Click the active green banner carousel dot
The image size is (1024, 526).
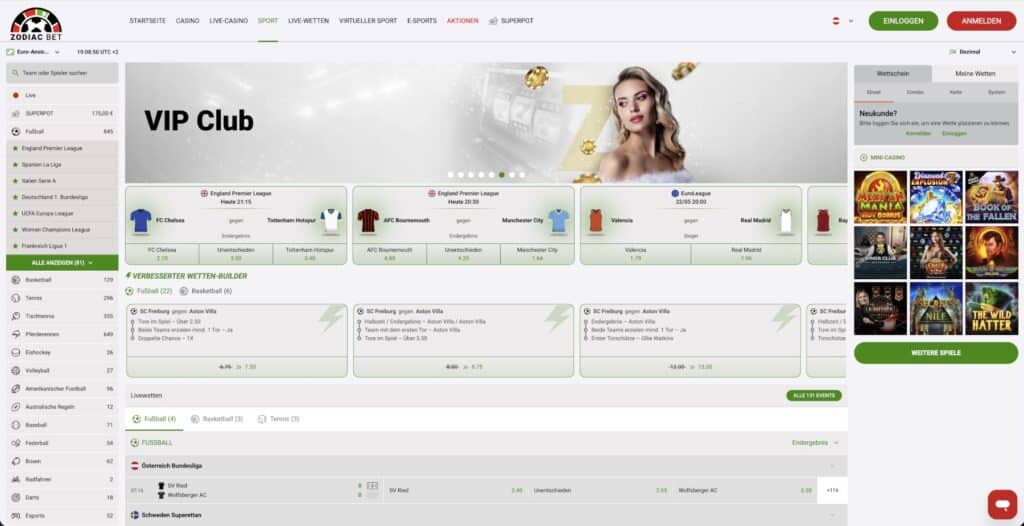(x=502, y=175)
